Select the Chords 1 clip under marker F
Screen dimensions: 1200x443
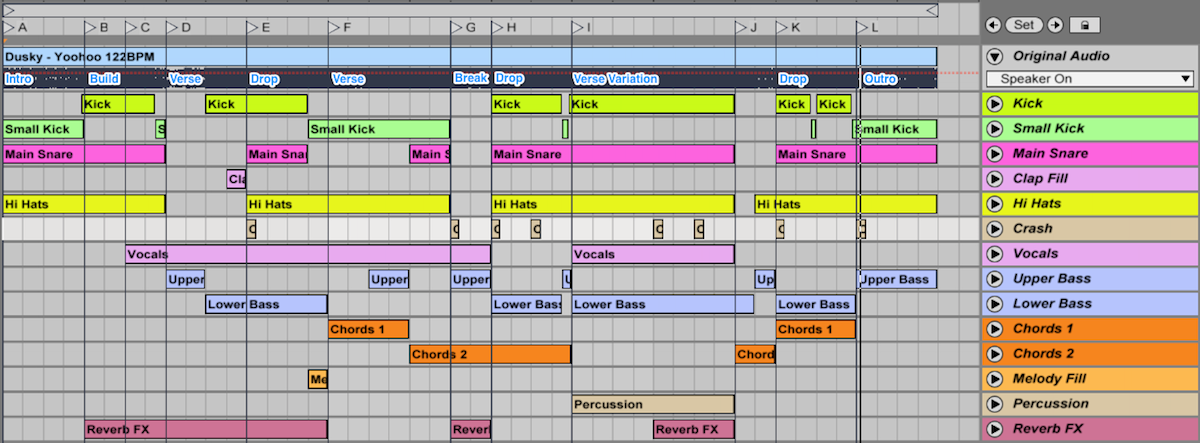click(368, 329)
